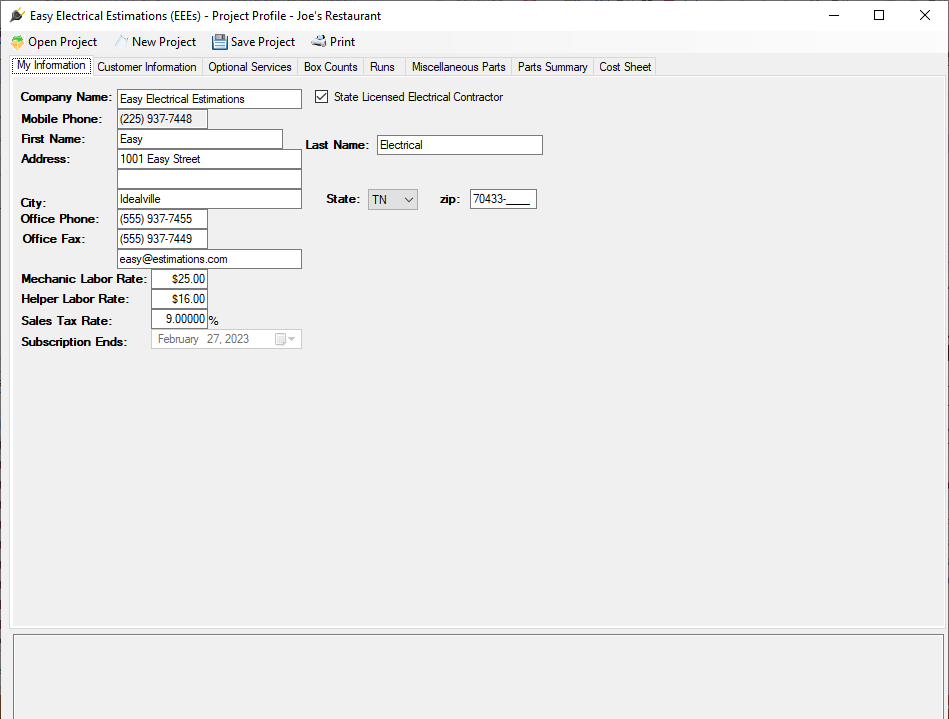Click the zip code field 70433
949x719 pixels.
504,199
